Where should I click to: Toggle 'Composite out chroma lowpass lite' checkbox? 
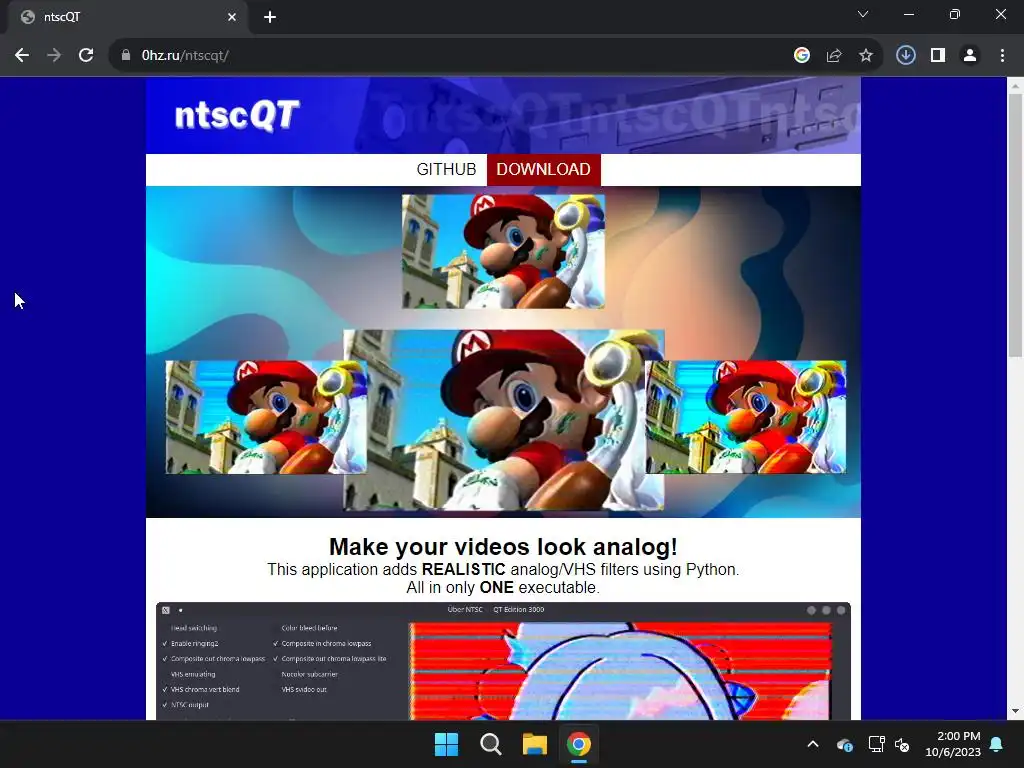click(330, 659)
